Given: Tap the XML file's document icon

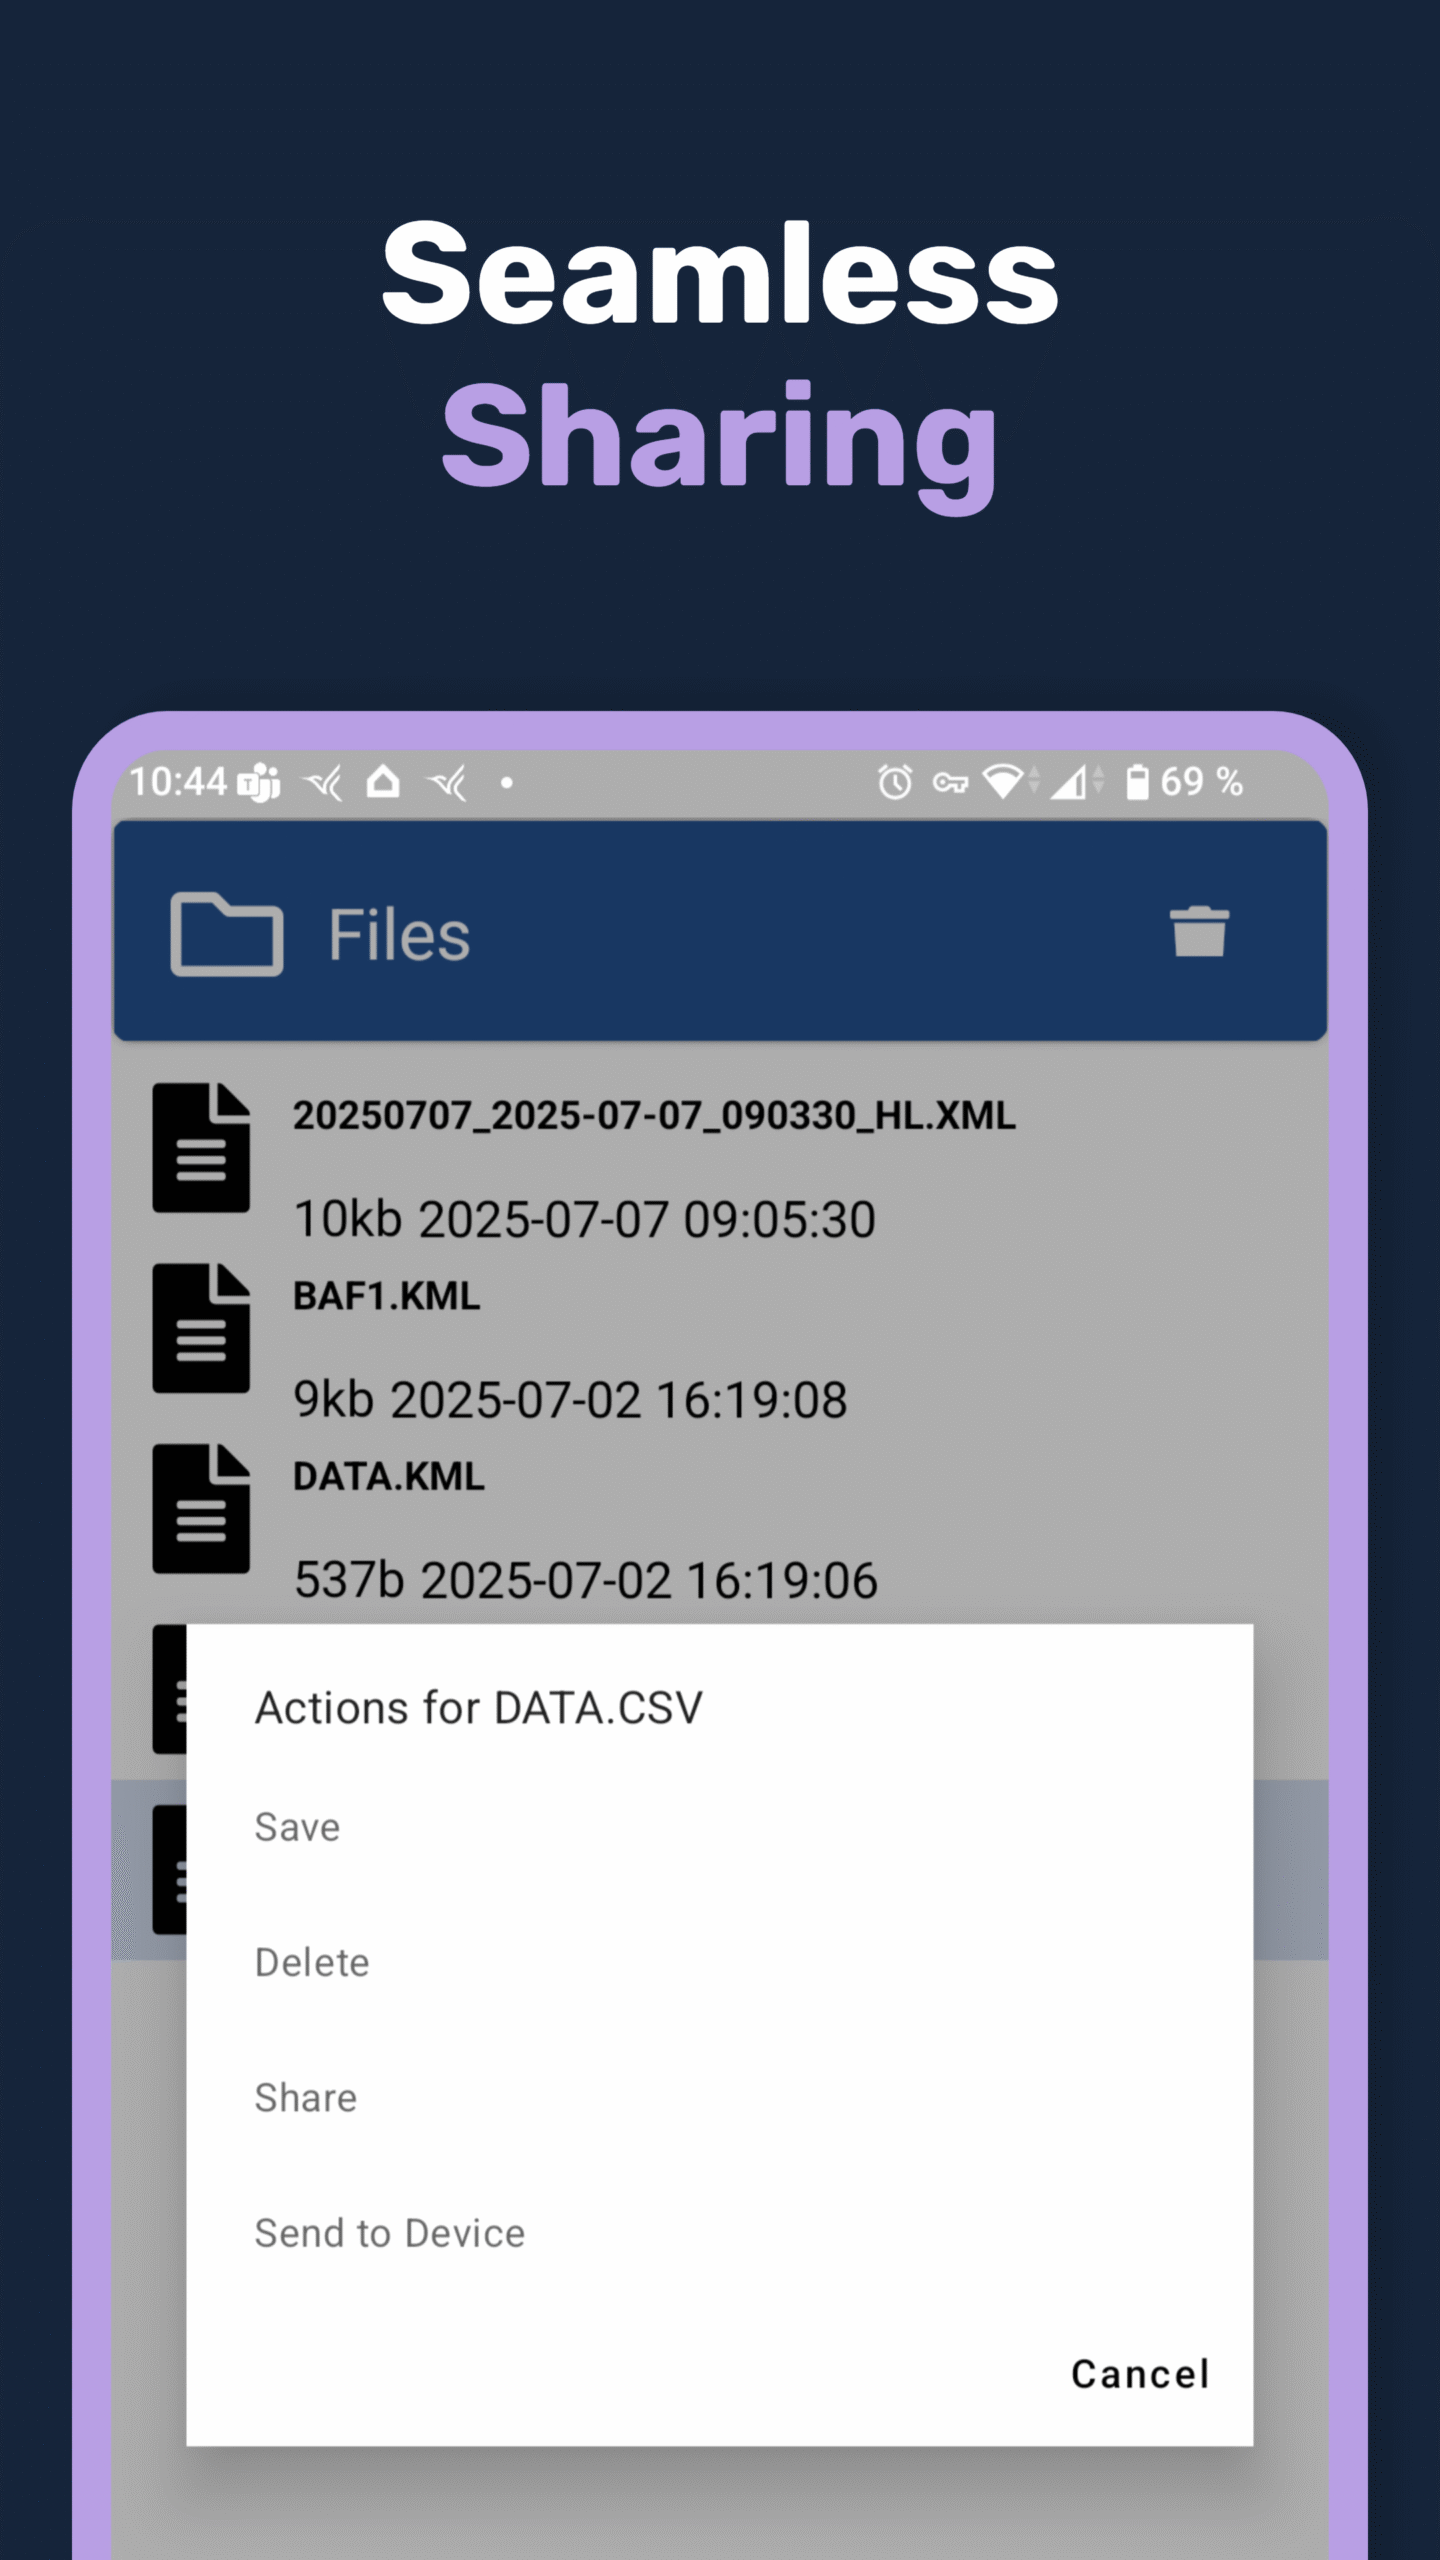Looking at the screenshot, I should (201, 1147).
